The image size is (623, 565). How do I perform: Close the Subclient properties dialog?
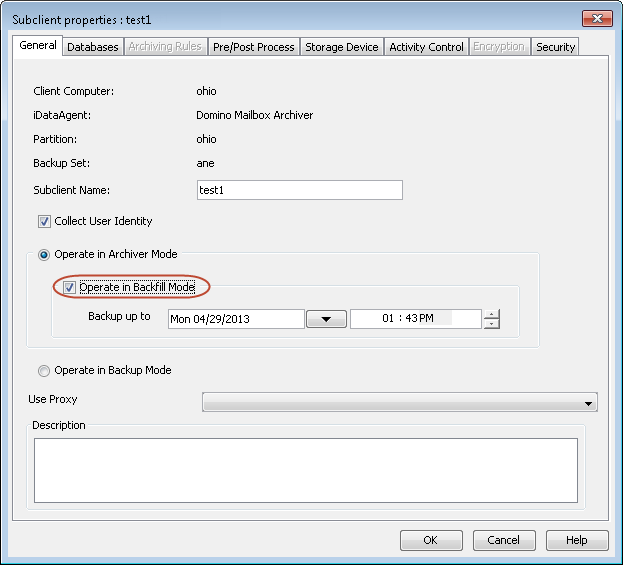pyautogui.click(x=596, y=19)
